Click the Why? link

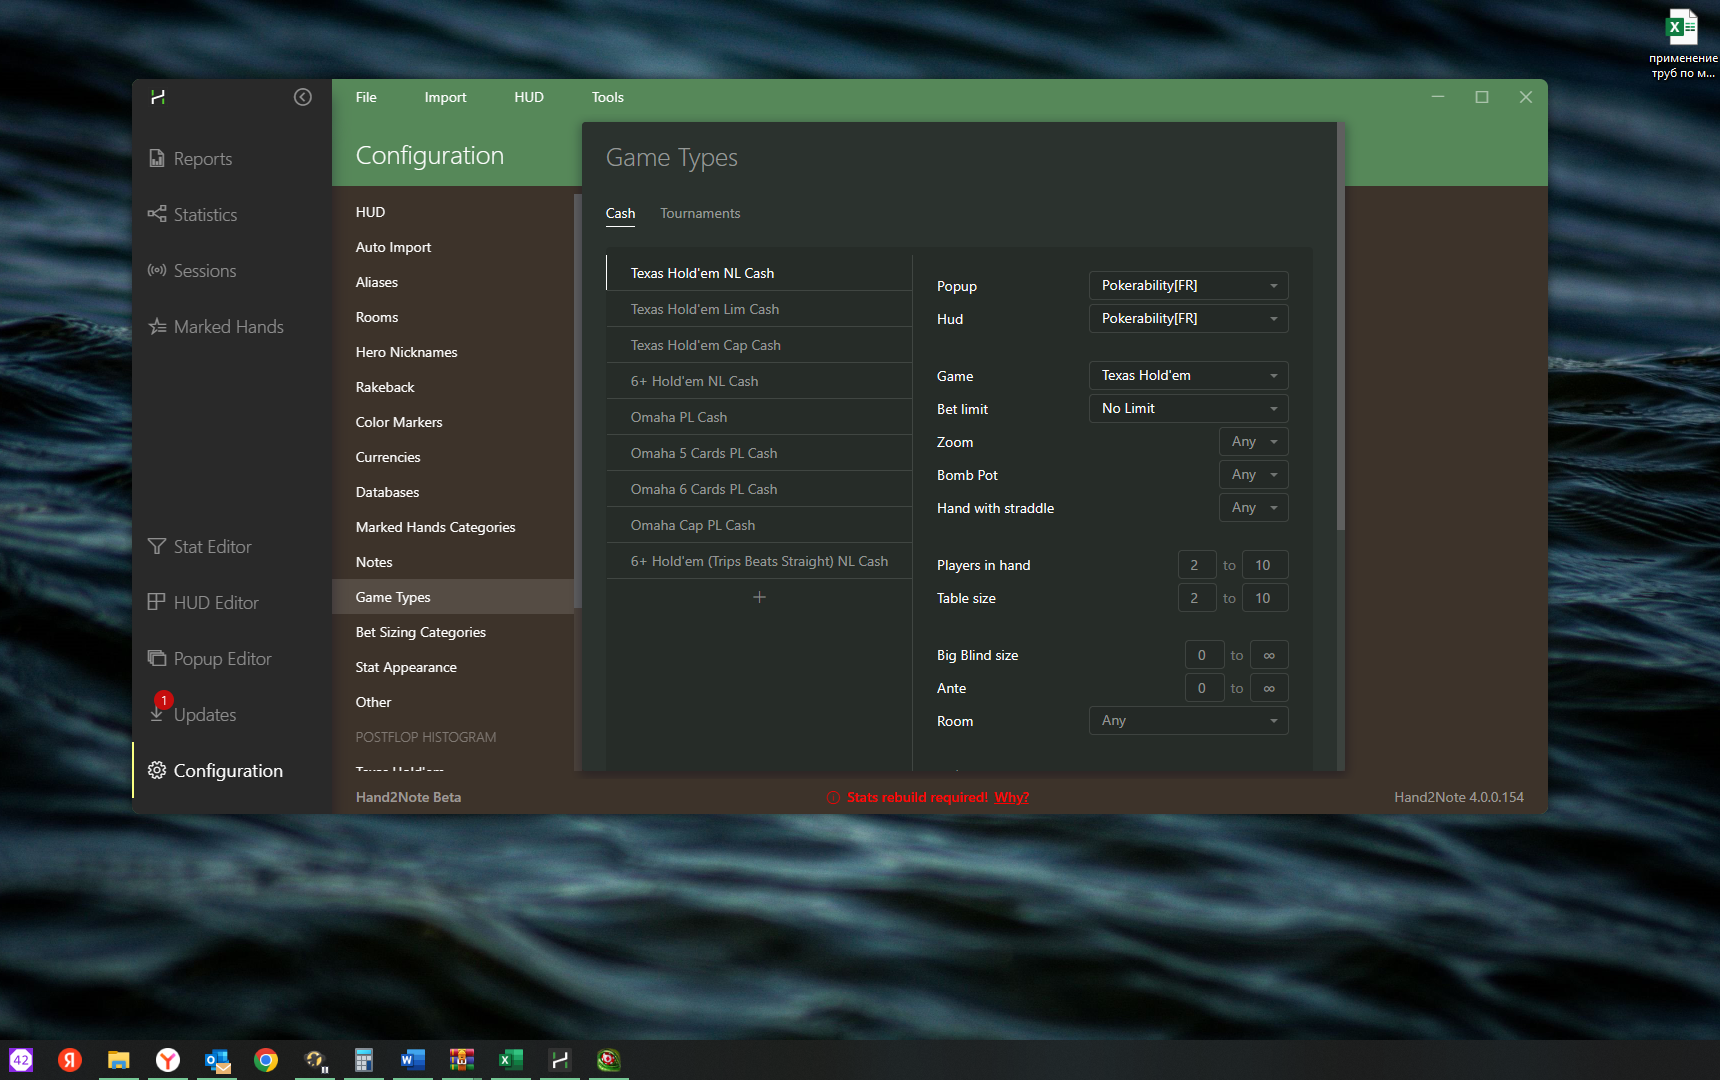[1012, 797]
